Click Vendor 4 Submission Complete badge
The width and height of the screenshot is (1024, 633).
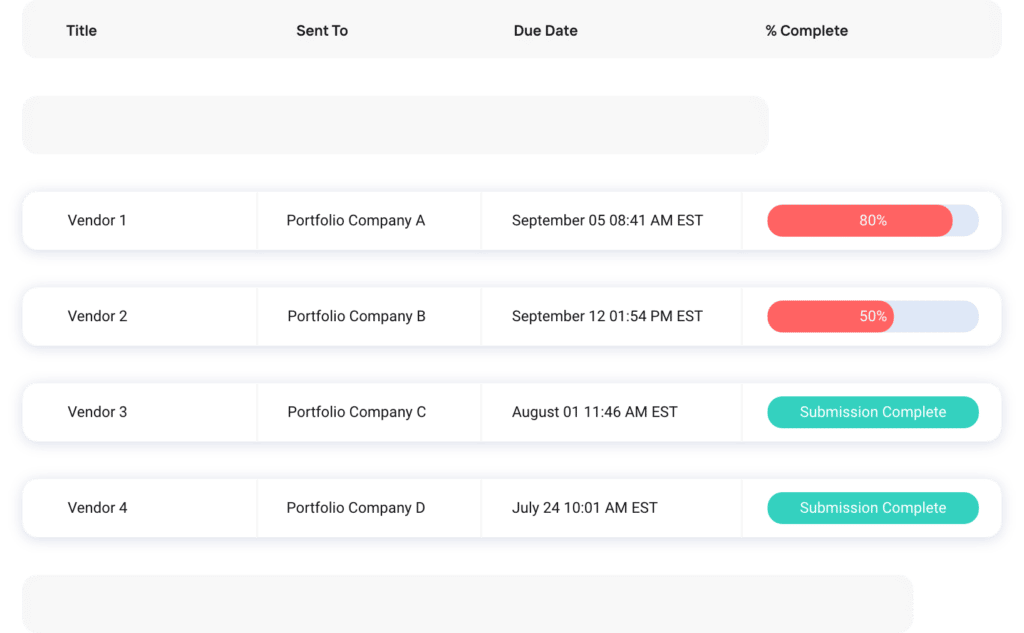coord(872,508)
